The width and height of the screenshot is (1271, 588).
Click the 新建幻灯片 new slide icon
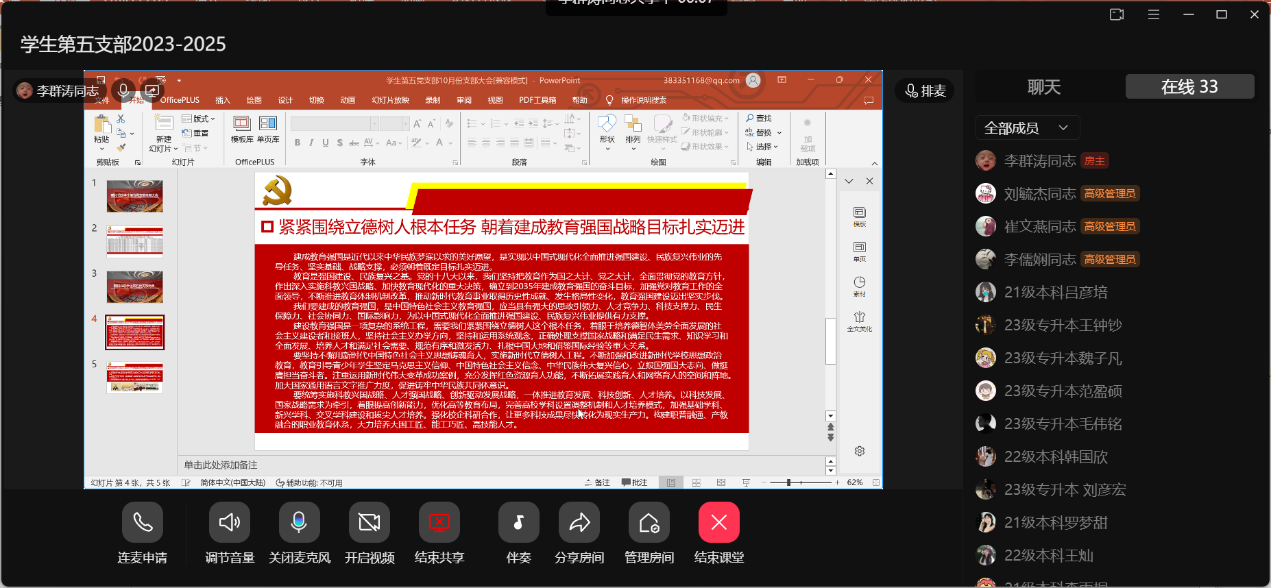pos(163,128)
